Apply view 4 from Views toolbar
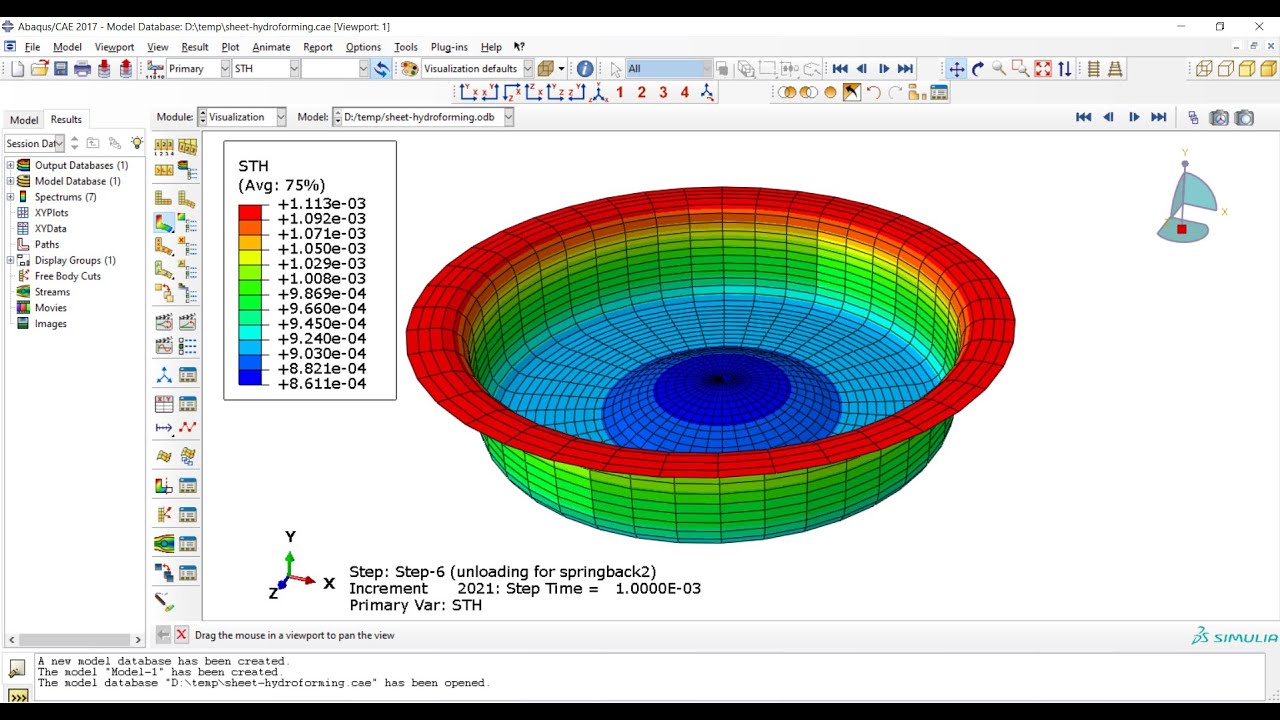This screenshot has height=720, width=1280. pos(685,93)
